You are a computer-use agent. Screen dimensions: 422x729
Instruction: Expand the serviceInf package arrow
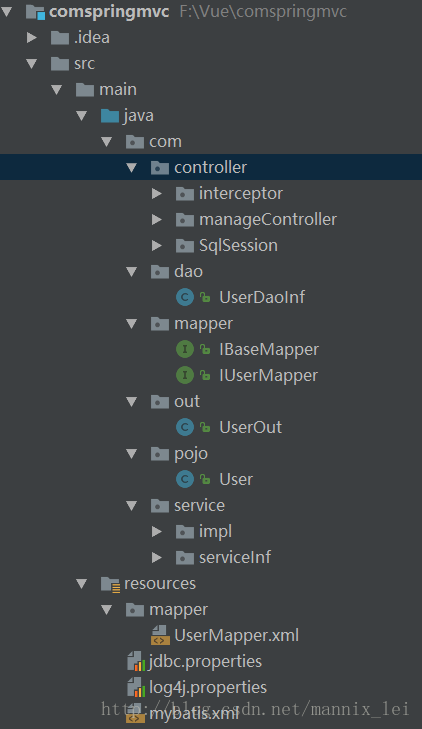coord(157,557)
